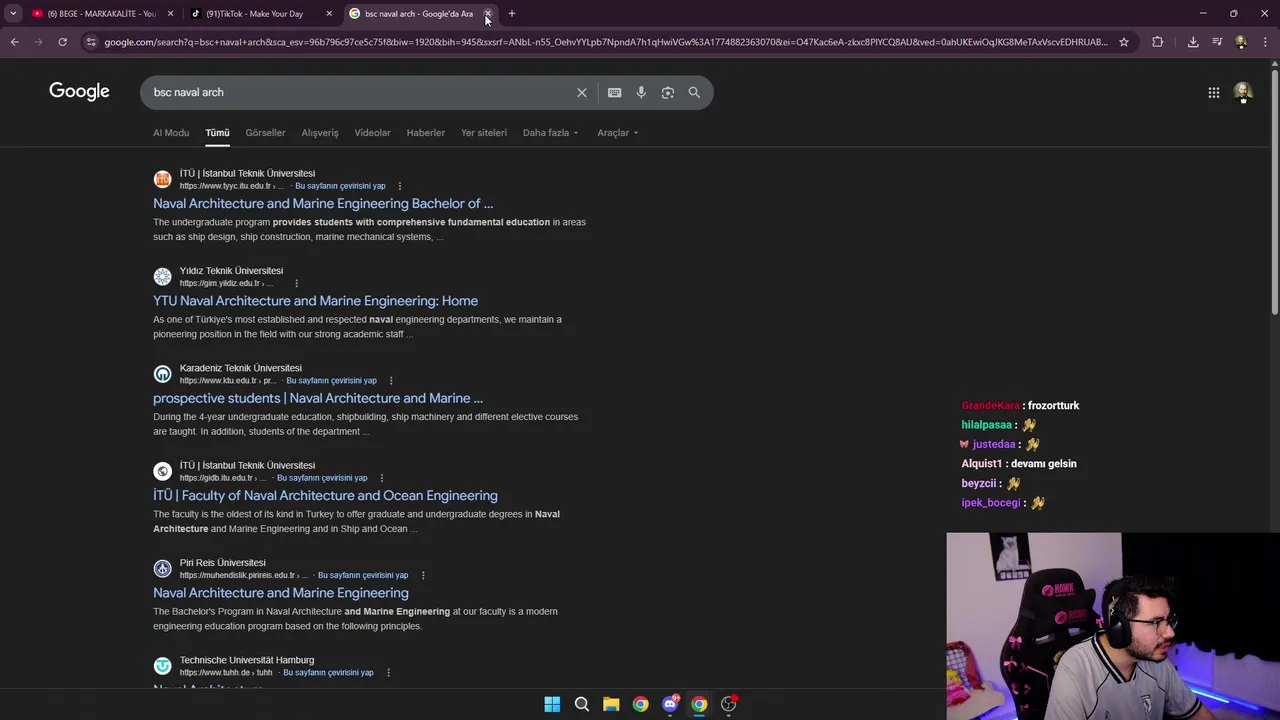Viewport: 1280px width, 720px height.
Task: Close the TikTok tab
Action: [329, 14]
